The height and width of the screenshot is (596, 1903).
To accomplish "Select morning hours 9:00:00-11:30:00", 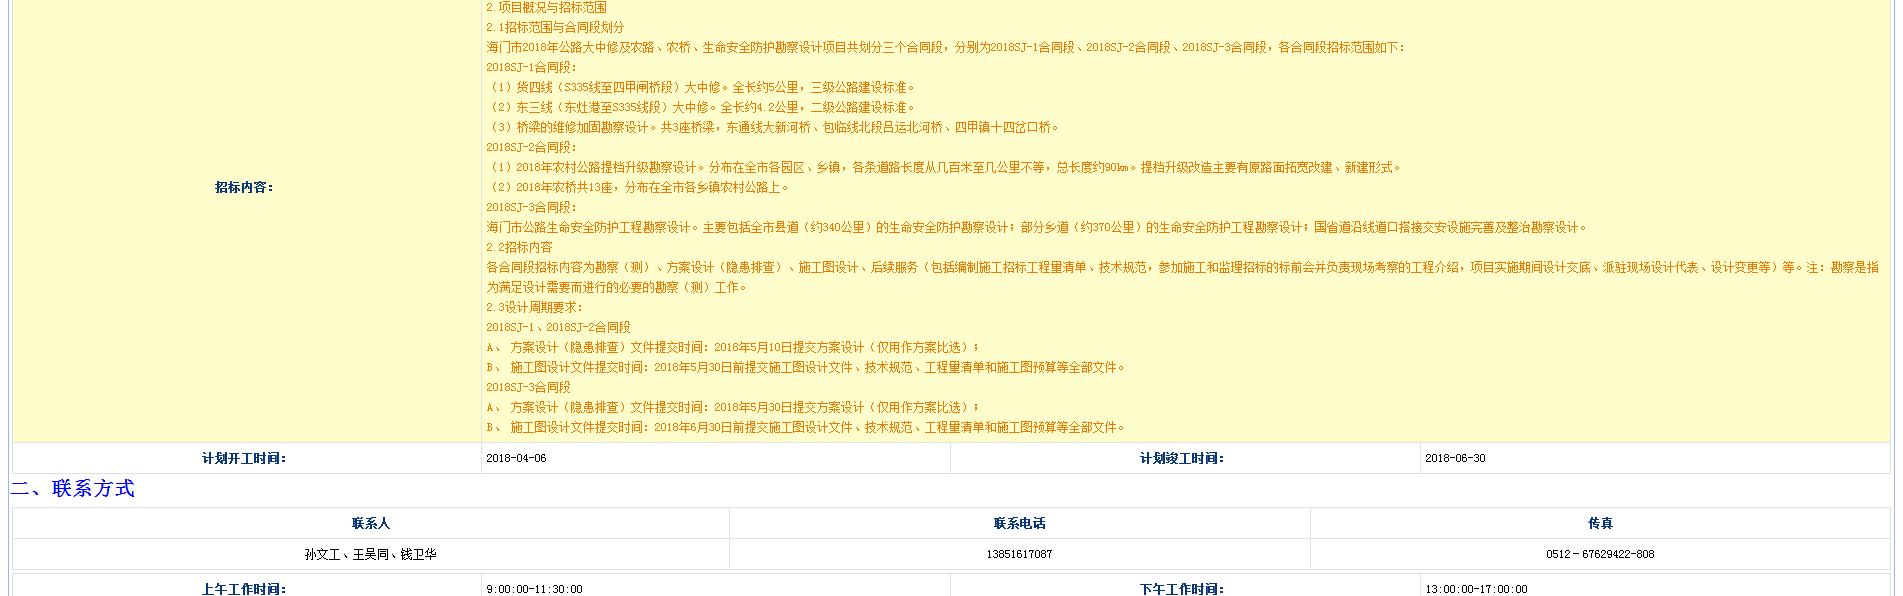I will click(x=534, y=589).
